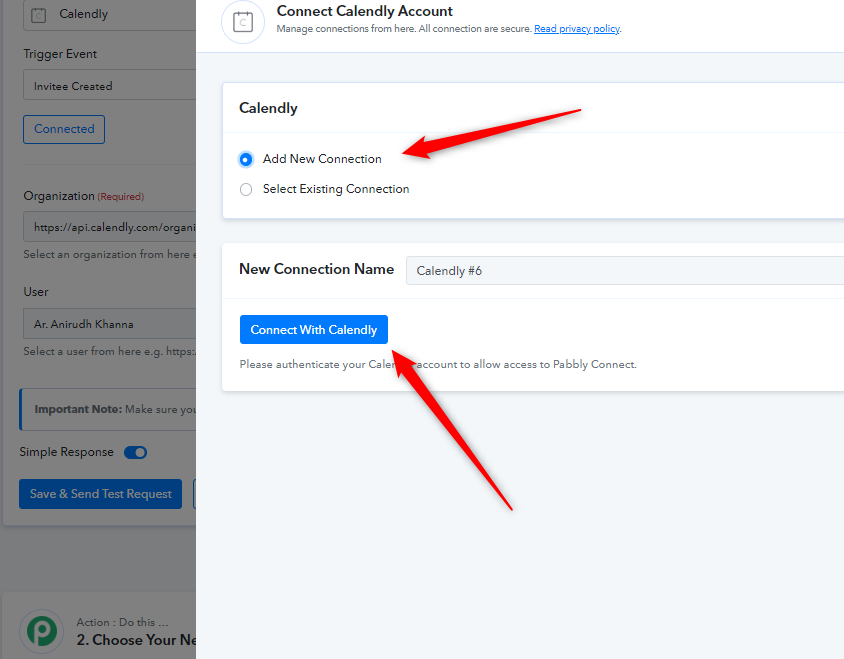Click the 'Select an organization from here' hint
This screenshot has height=659, width=844.
point(109,254)
